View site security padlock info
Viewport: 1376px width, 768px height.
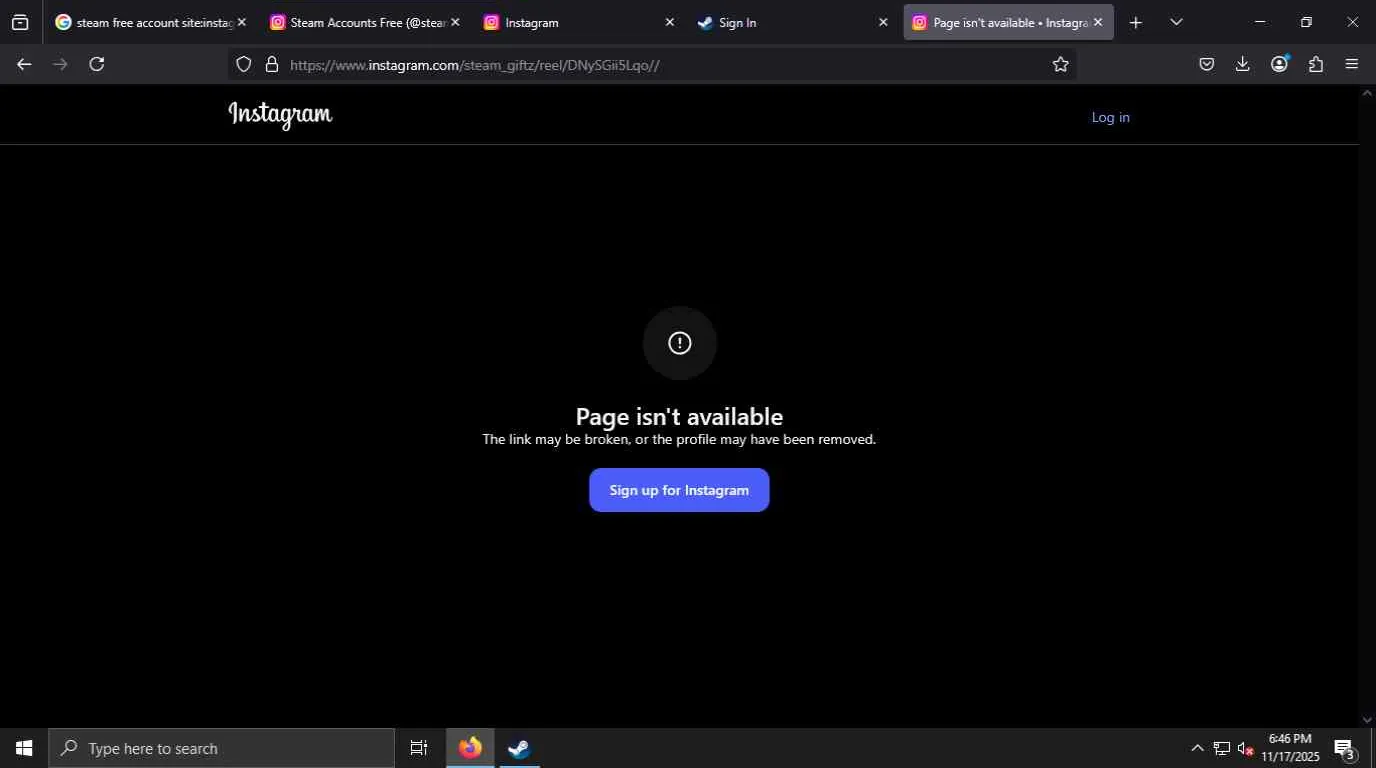tap(271, 65)
